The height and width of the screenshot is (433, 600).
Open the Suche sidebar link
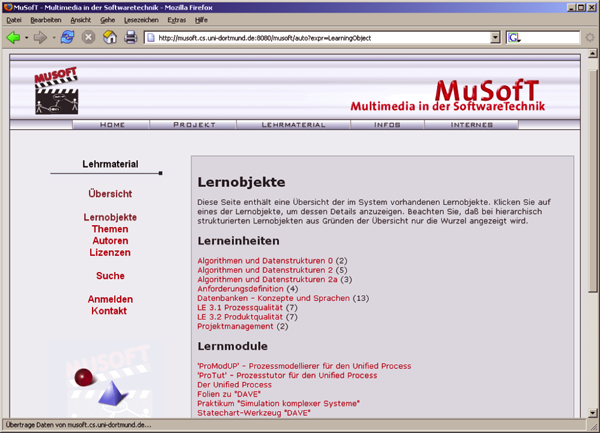(x=110, y=276)
